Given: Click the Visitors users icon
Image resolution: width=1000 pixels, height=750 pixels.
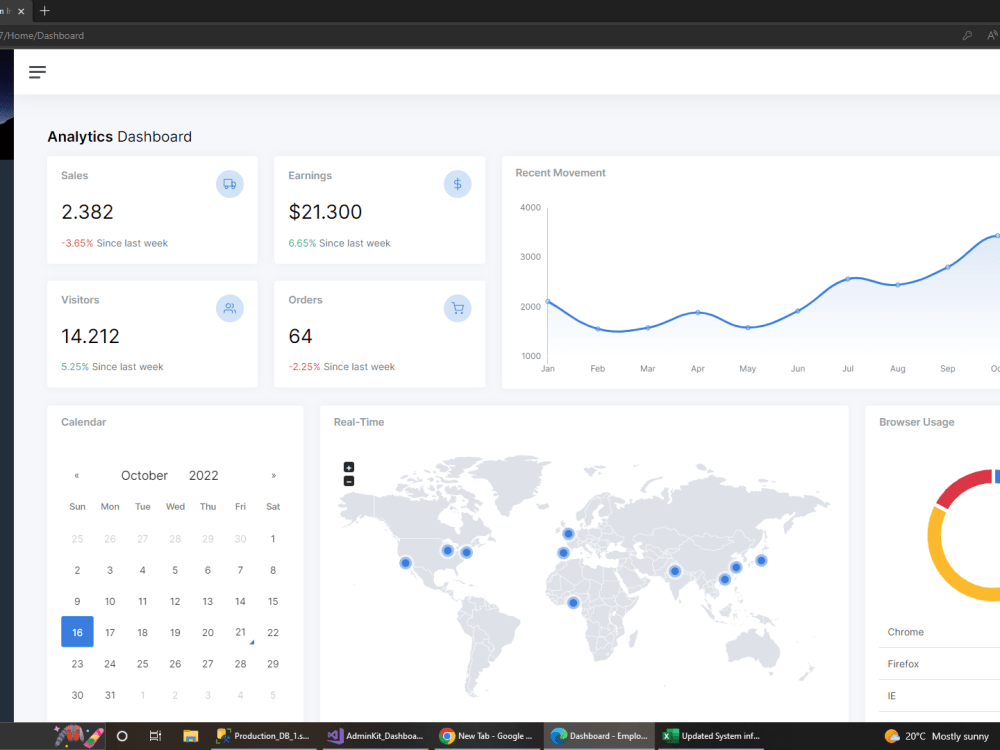Looking at the screenshot, I should [x=230, y=308].
